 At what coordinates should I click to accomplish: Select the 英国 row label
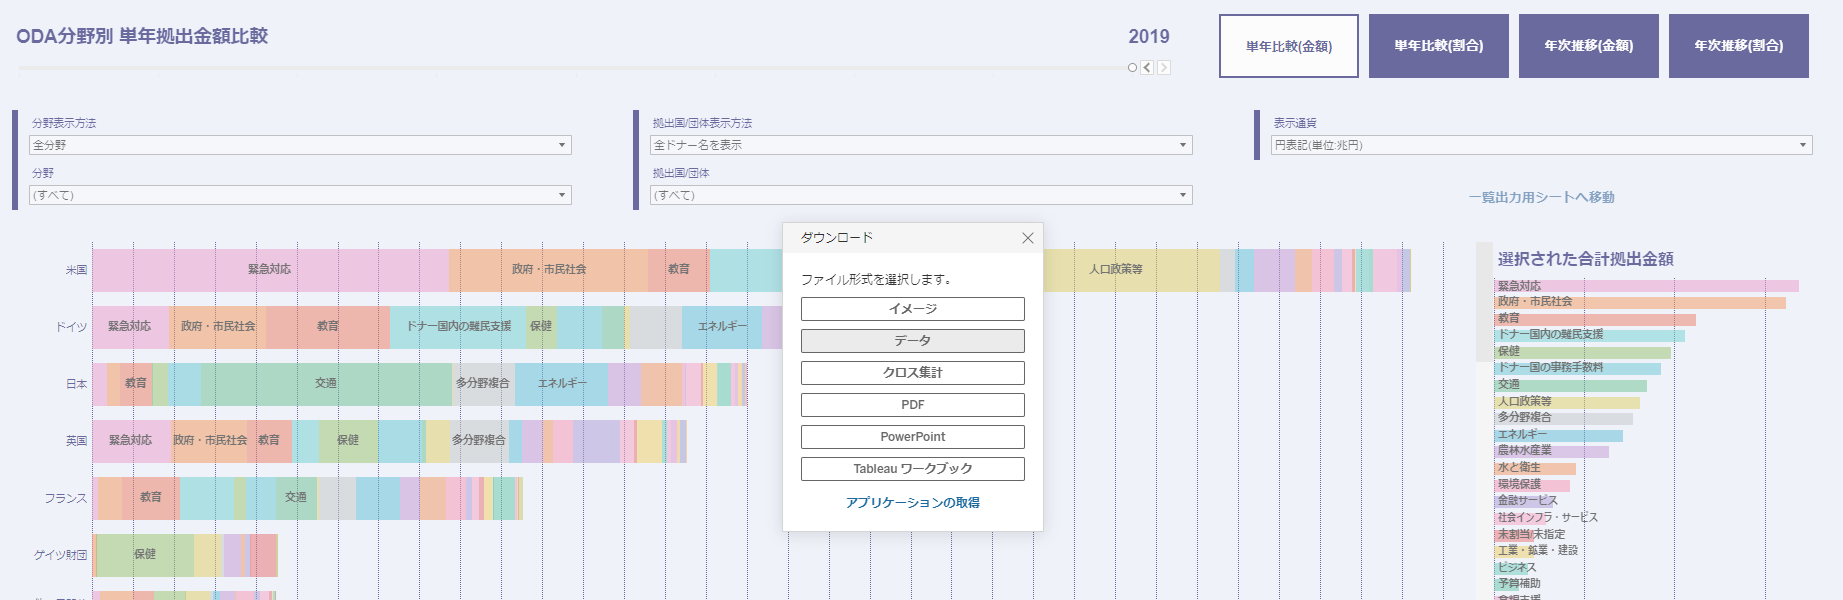coord(76,442)
